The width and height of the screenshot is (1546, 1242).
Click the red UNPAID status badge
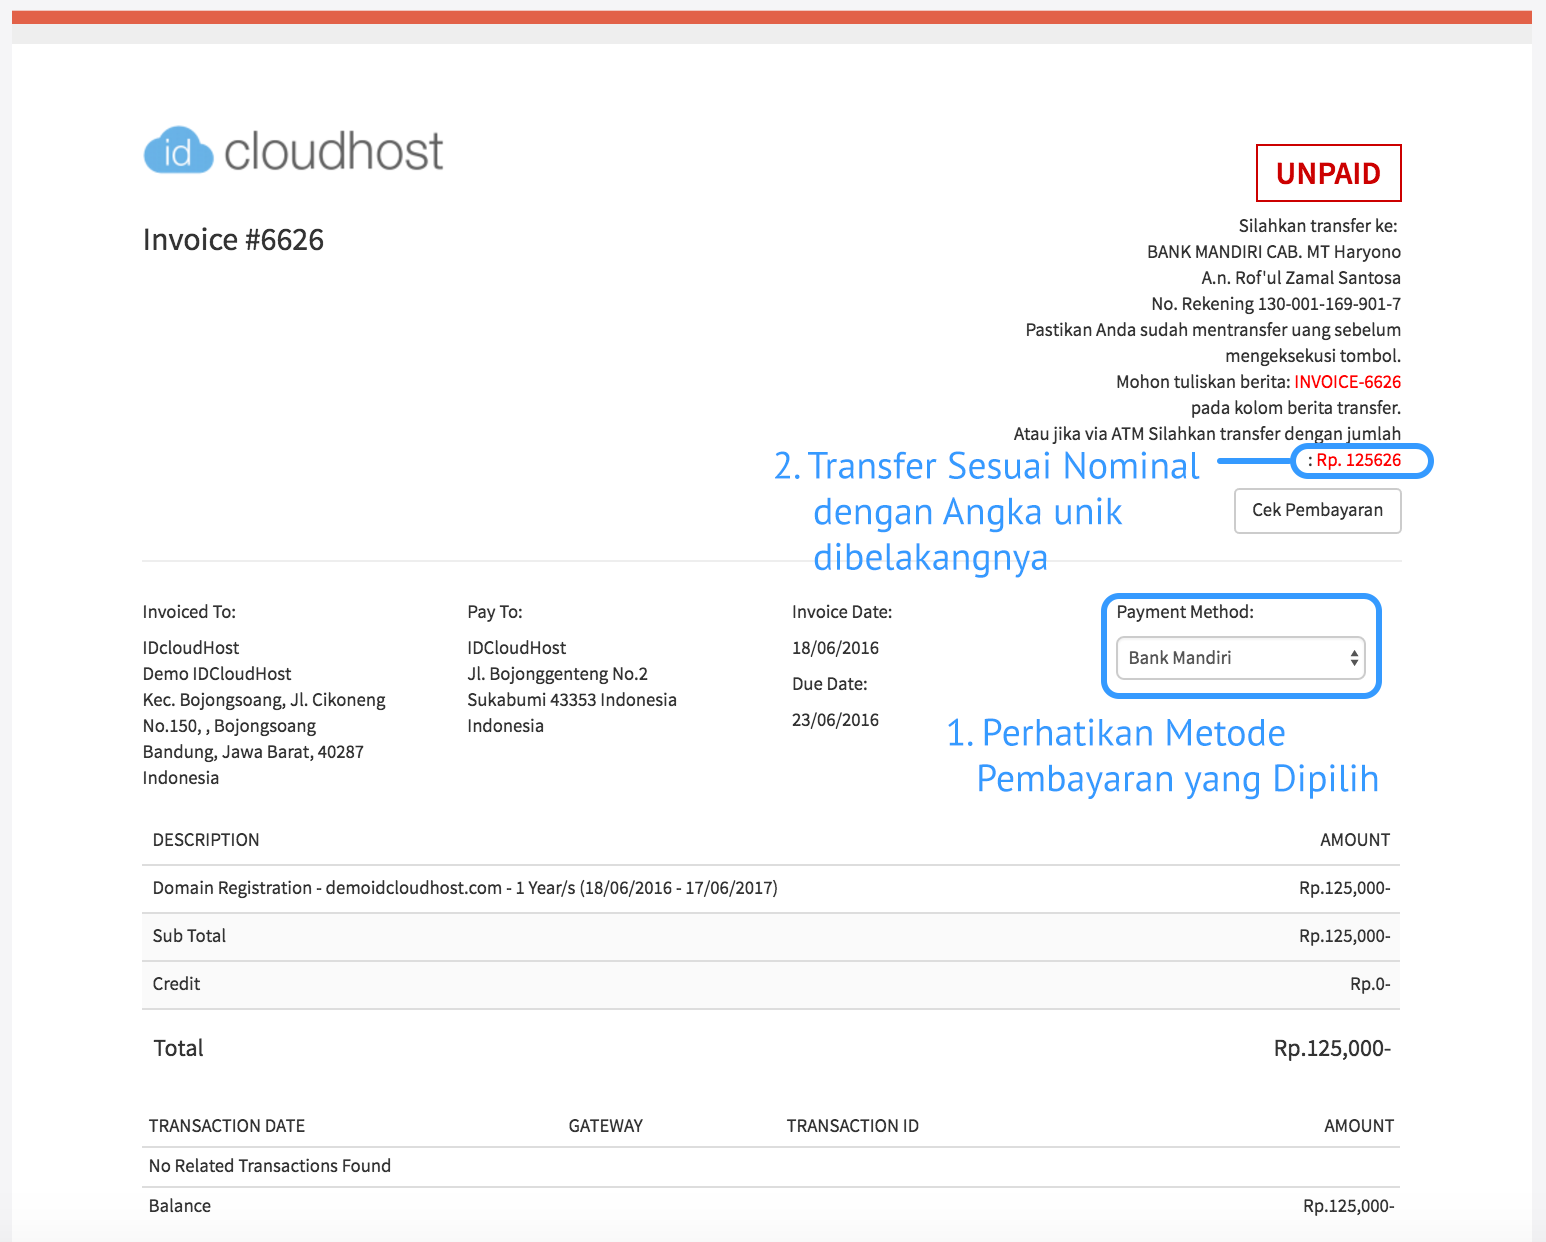pyautogui.click(x=1328, y=173)
